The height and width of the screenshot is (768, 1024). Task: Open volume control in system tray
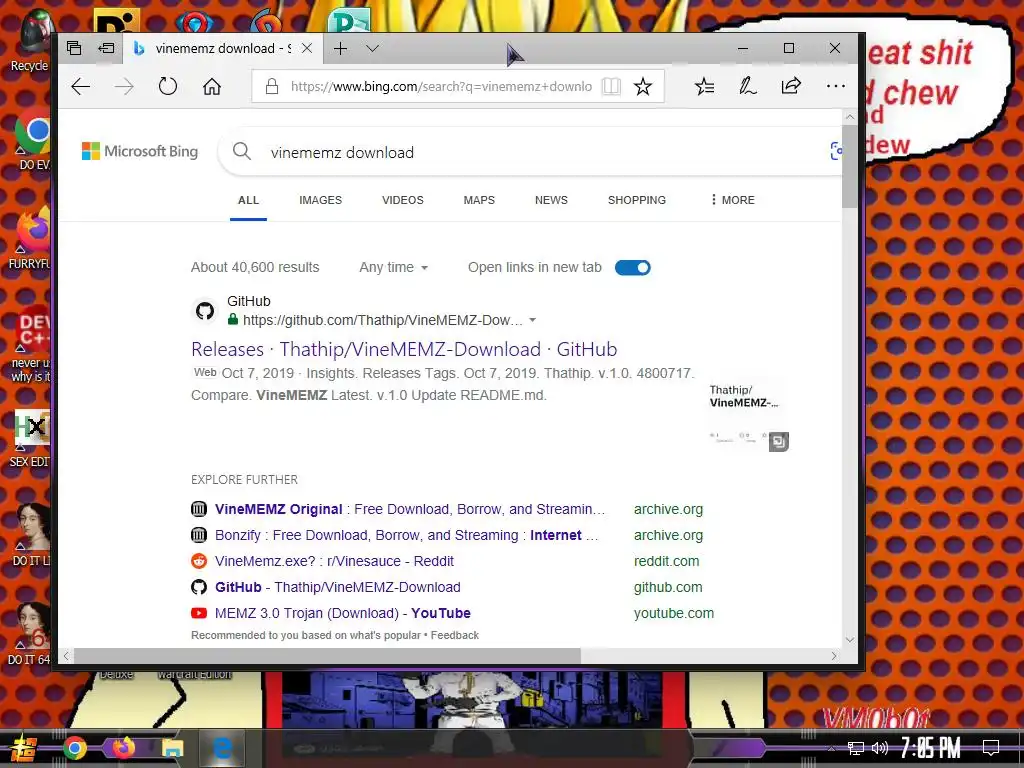pos(880,748)
